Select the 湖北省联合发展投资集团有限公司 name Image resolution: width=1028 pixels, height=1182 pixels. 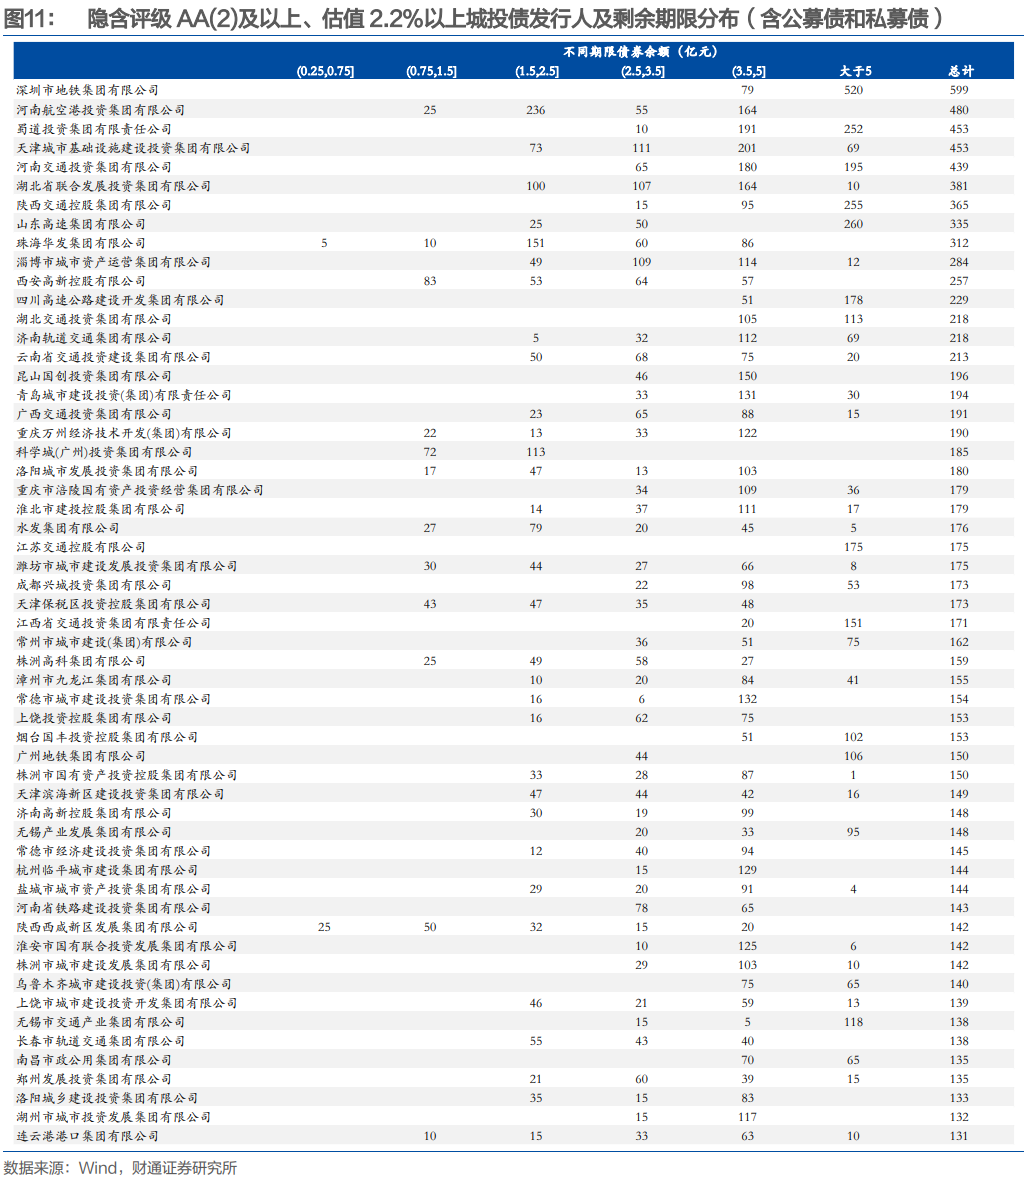[114, 185]
